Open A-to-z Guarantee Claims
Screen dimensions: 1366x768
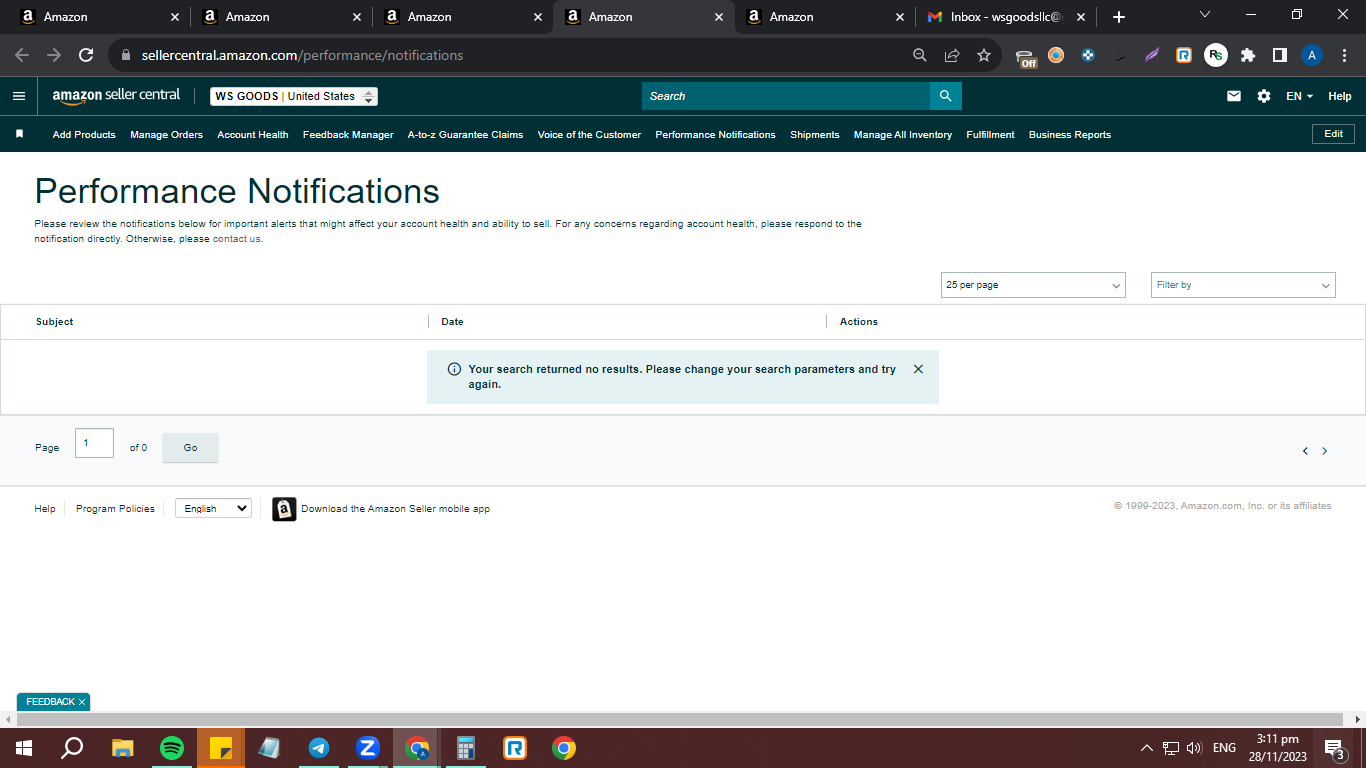click(465, 134)
